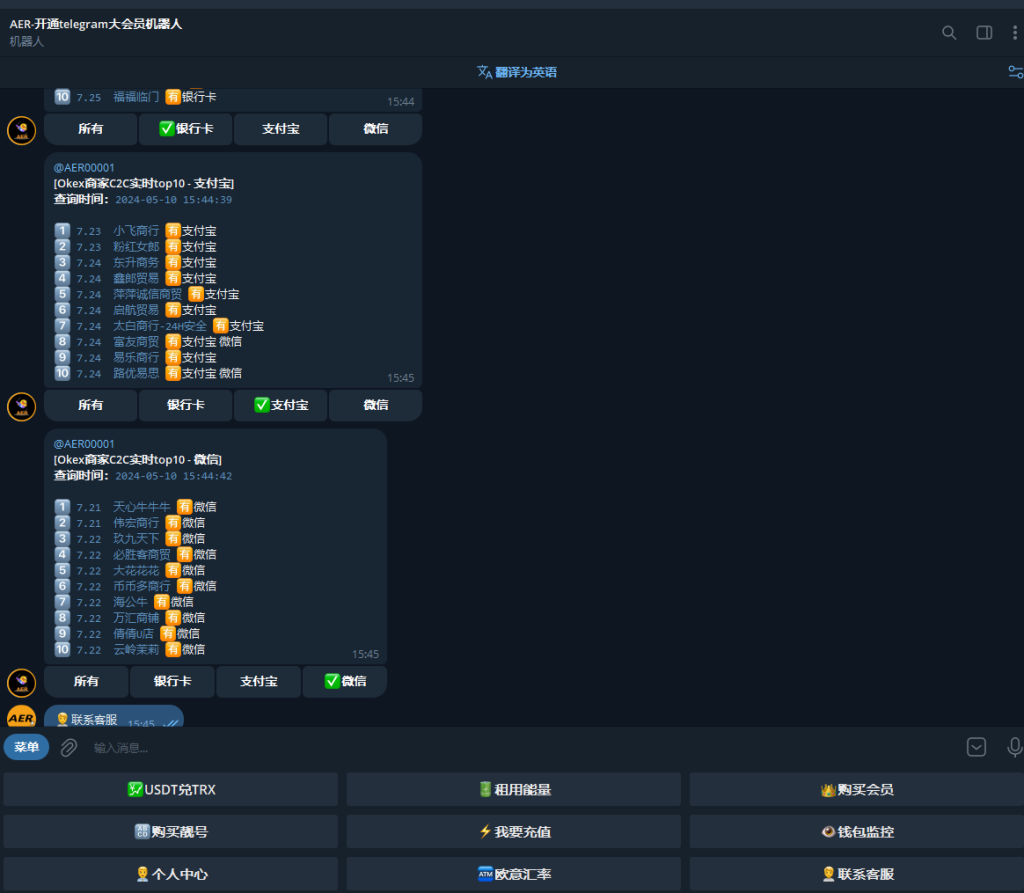Screen dimensions: 1024x893
Task: Collapse the bot keyboard with chevron icon
Action: click(977, 747)
